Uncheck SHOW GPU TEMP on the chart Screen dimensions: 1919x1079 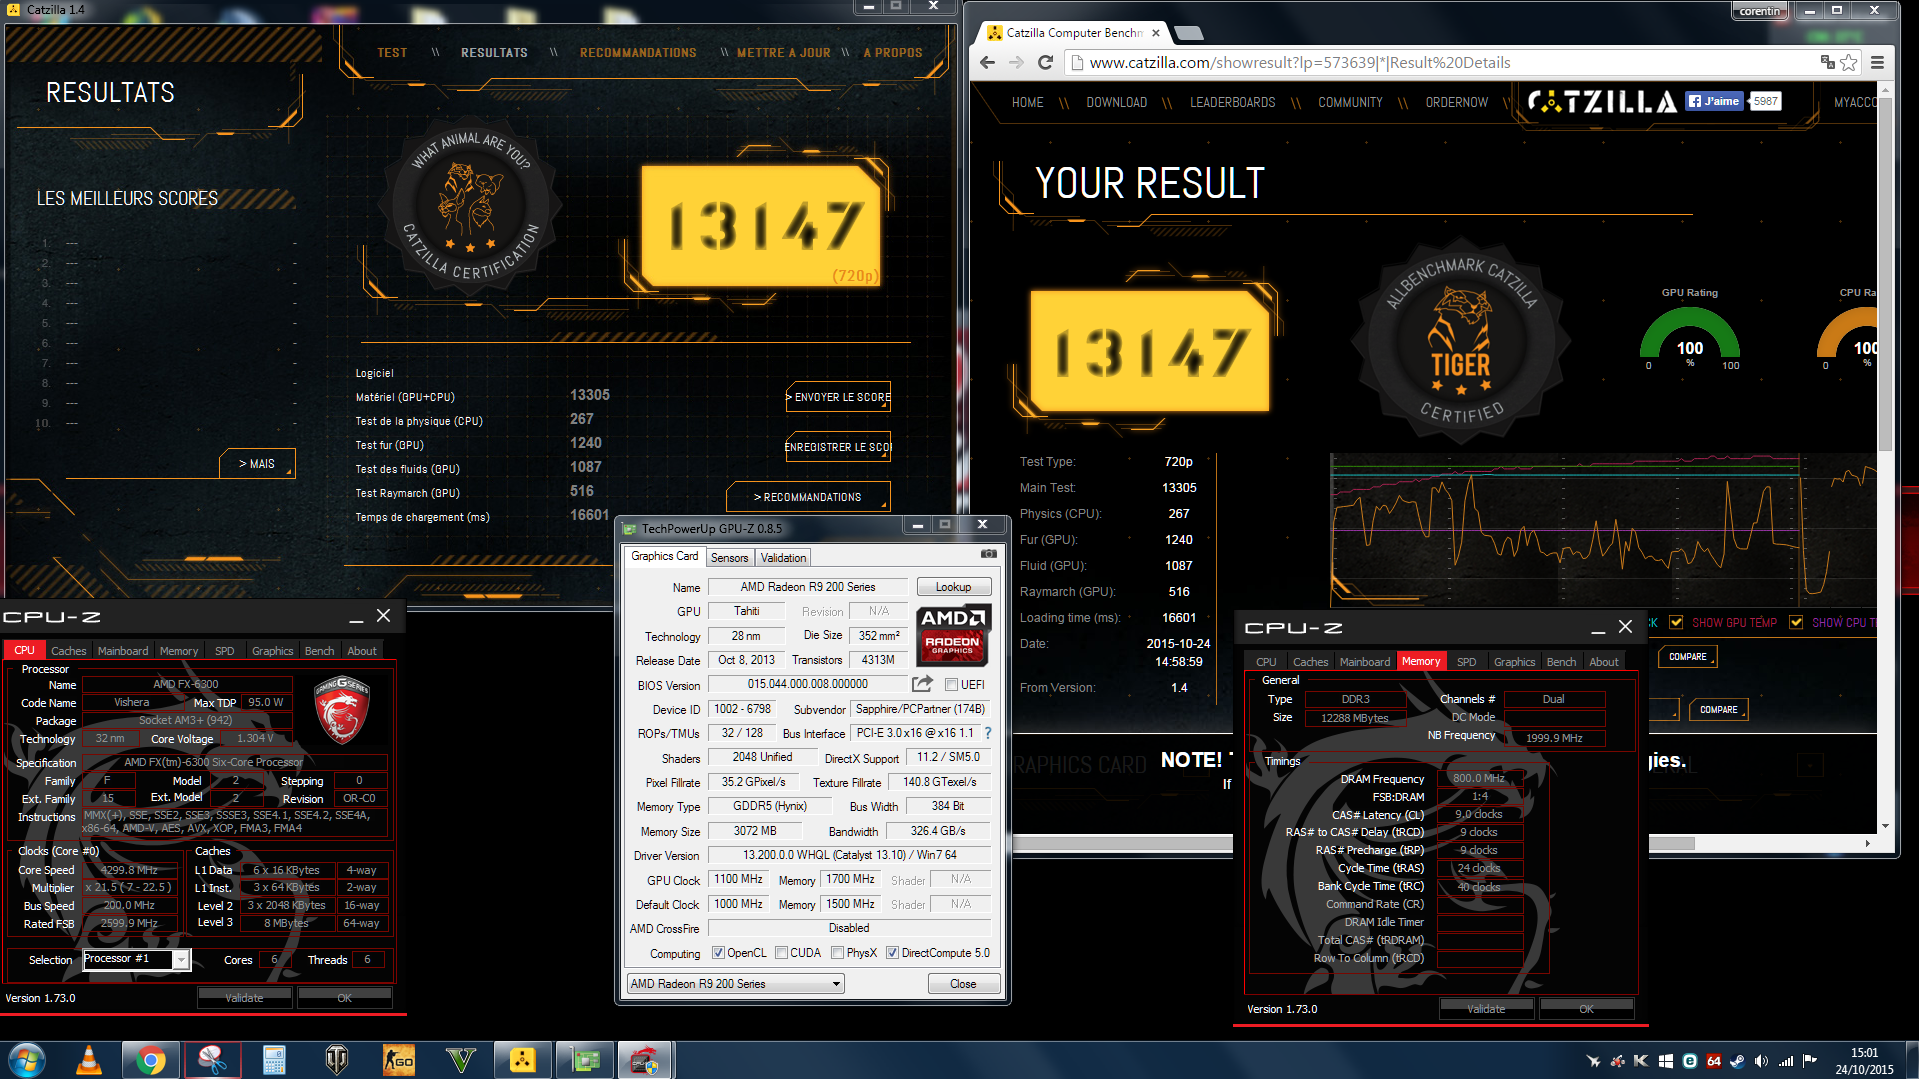point(1676,622)
